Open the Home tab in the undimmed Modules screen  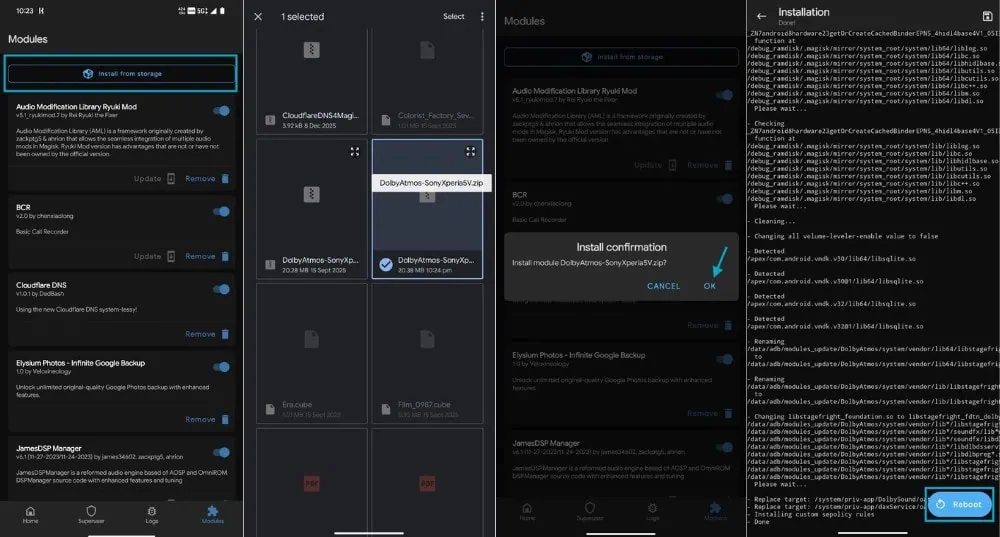30,515
